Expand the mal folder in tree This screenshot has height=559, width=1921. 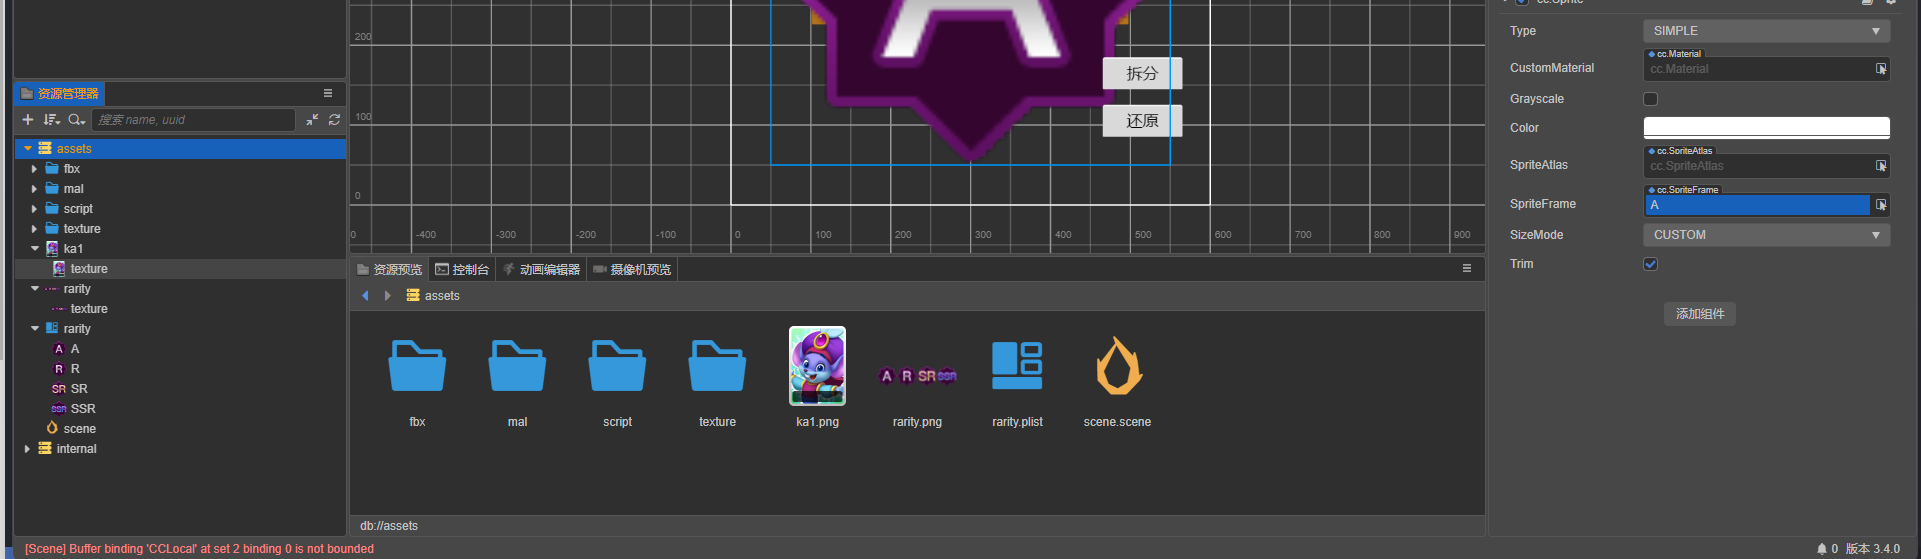click(x=34, y=189)
